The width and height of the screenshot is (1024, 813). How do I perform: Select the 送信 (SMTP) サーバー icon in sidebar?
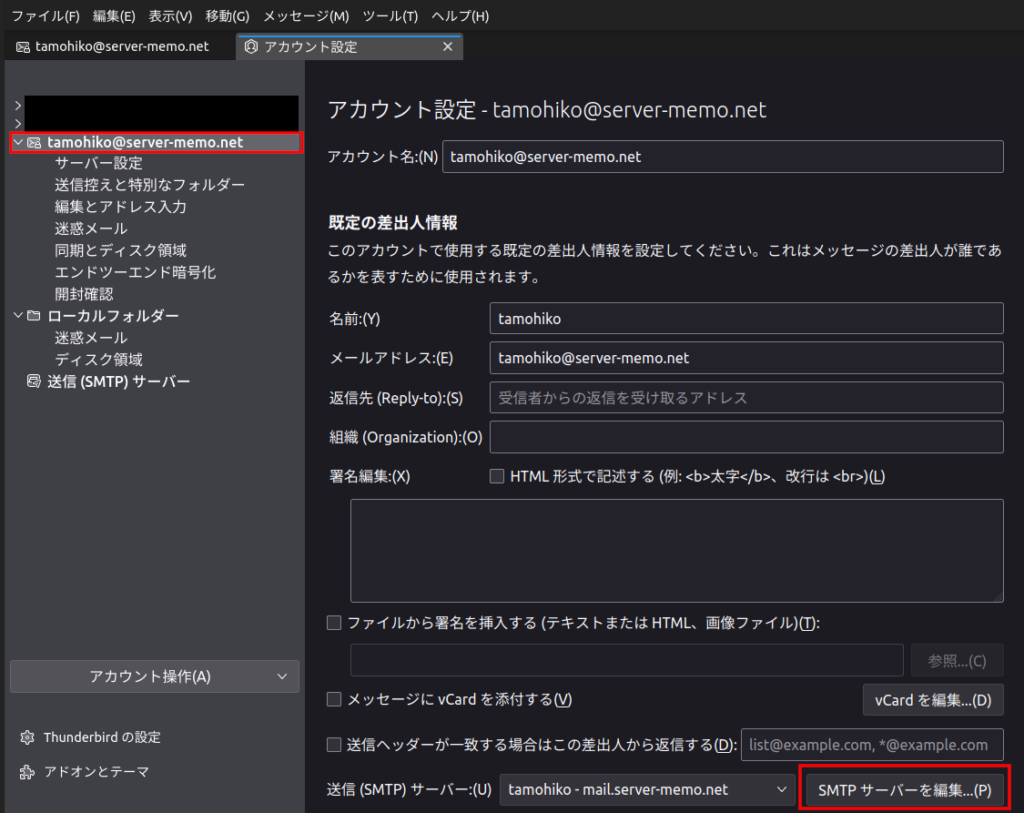[34, 381]
